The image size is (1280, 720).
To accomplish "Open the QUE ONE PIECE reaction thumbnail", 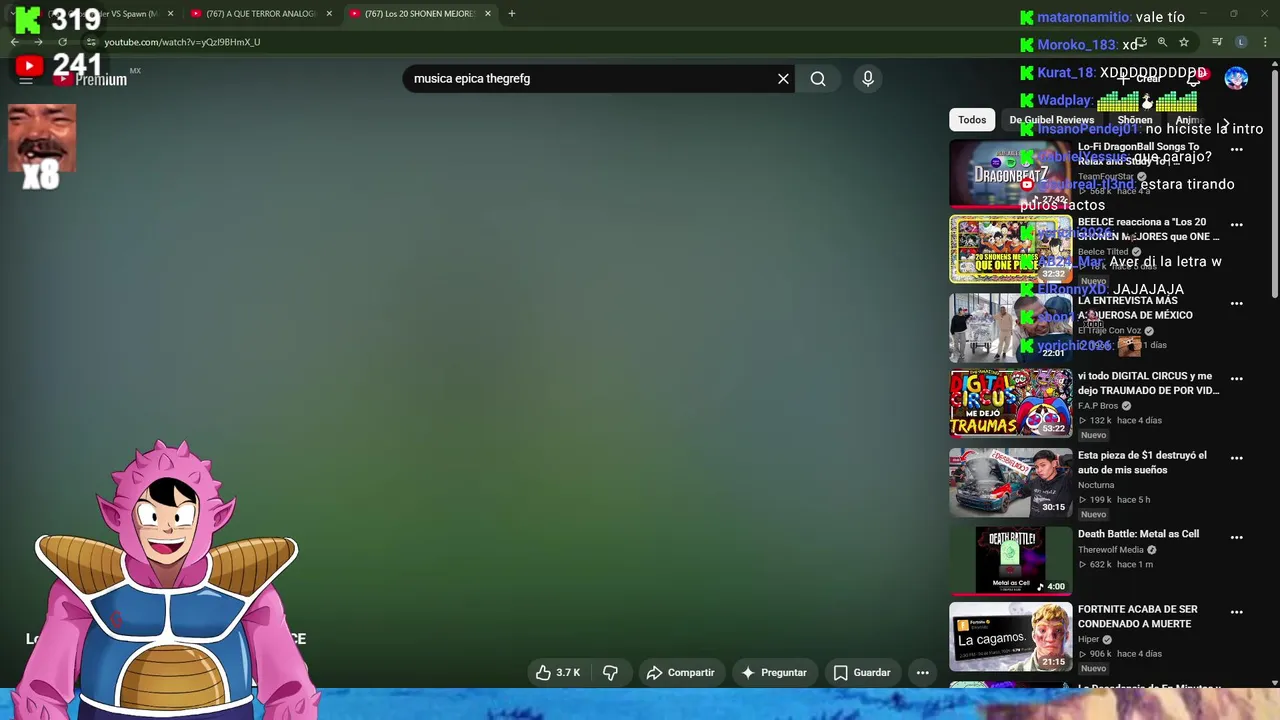I will click(1010, 249).
